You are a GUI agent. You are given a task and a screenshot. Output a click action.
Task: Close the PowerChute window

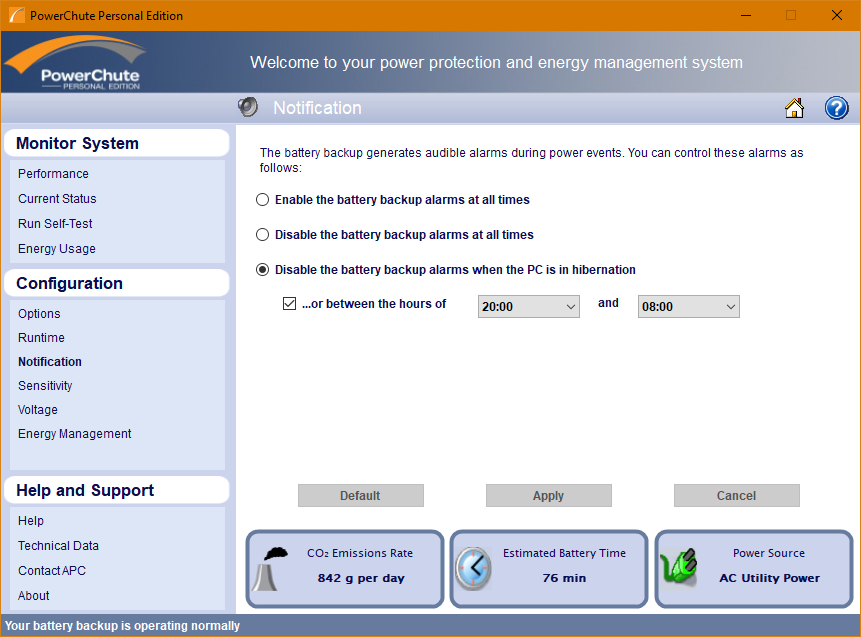[x=837, y=15]
